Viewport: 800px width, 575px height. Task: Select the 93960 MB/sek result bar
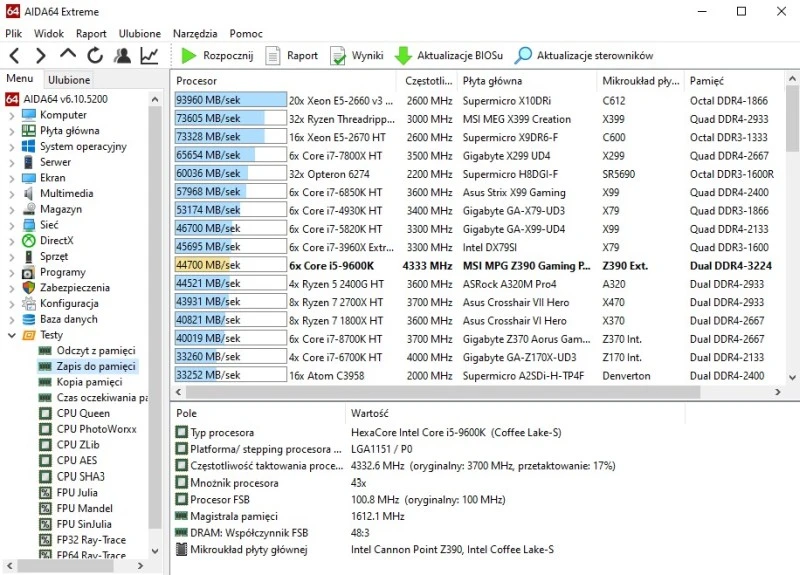coord(230,100)
